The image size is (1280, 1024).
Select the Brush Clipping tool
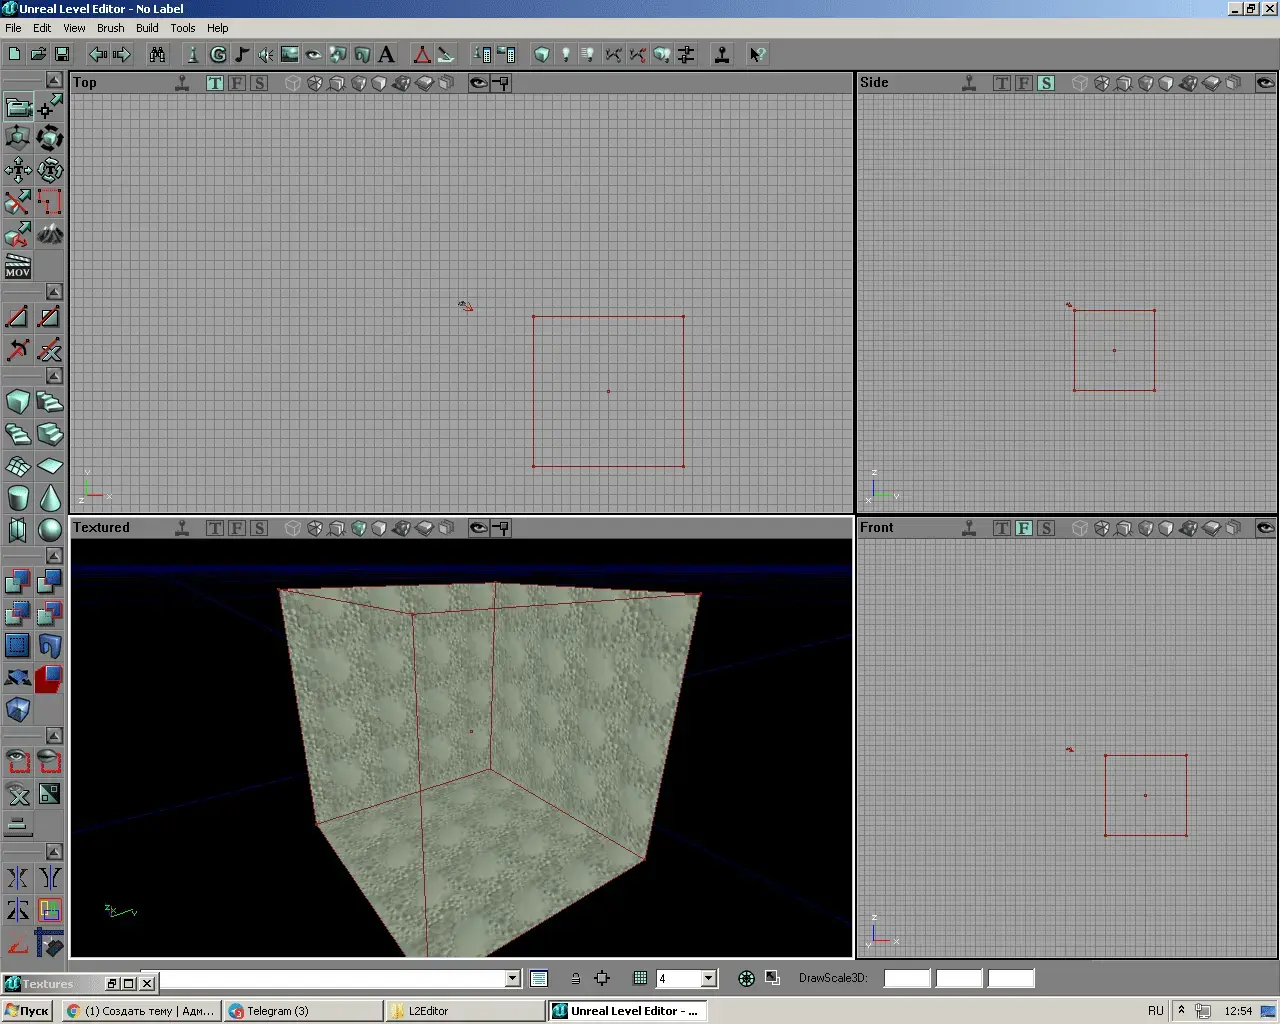click(18, 202)
